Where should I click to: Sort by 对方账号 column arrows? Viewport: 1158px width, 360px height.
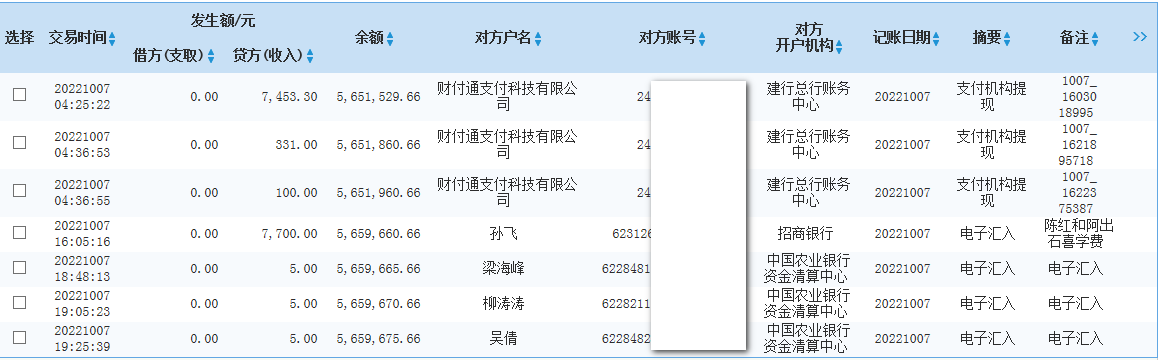point(702,39)
